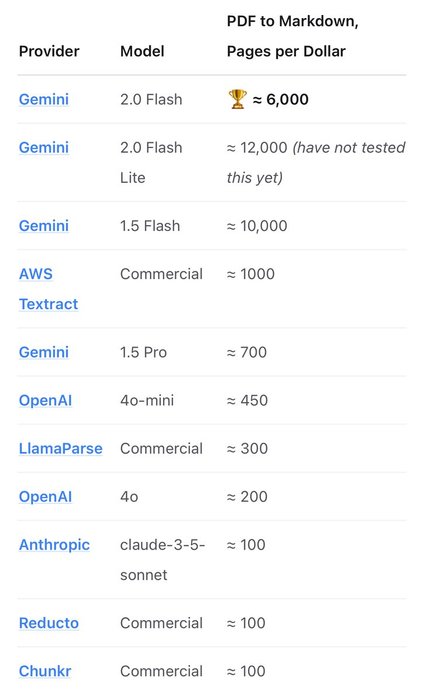This screenshot has height=700, width=424.
Task: Open the AWS Textract provider link
Action: coord(48,289)
